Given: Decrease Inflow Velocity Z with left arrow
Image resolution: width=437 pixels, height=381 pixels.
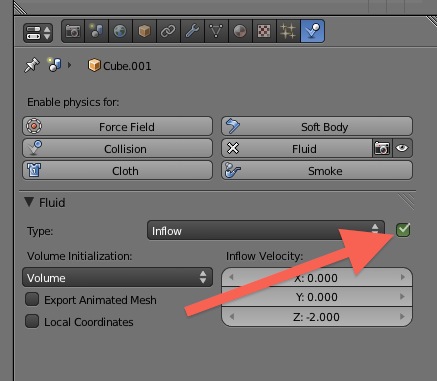Looking at the screenshot, I should coord(231,316).
